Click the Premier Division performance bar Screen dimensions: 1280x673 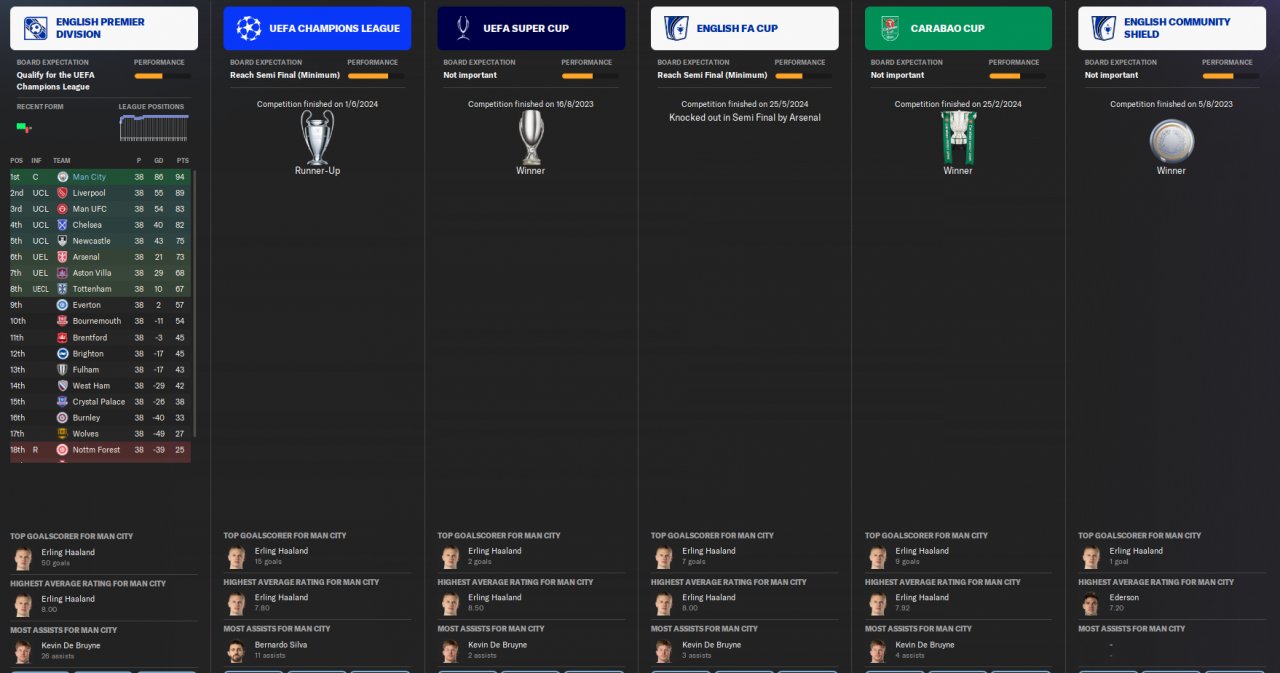tap(162, 76)
